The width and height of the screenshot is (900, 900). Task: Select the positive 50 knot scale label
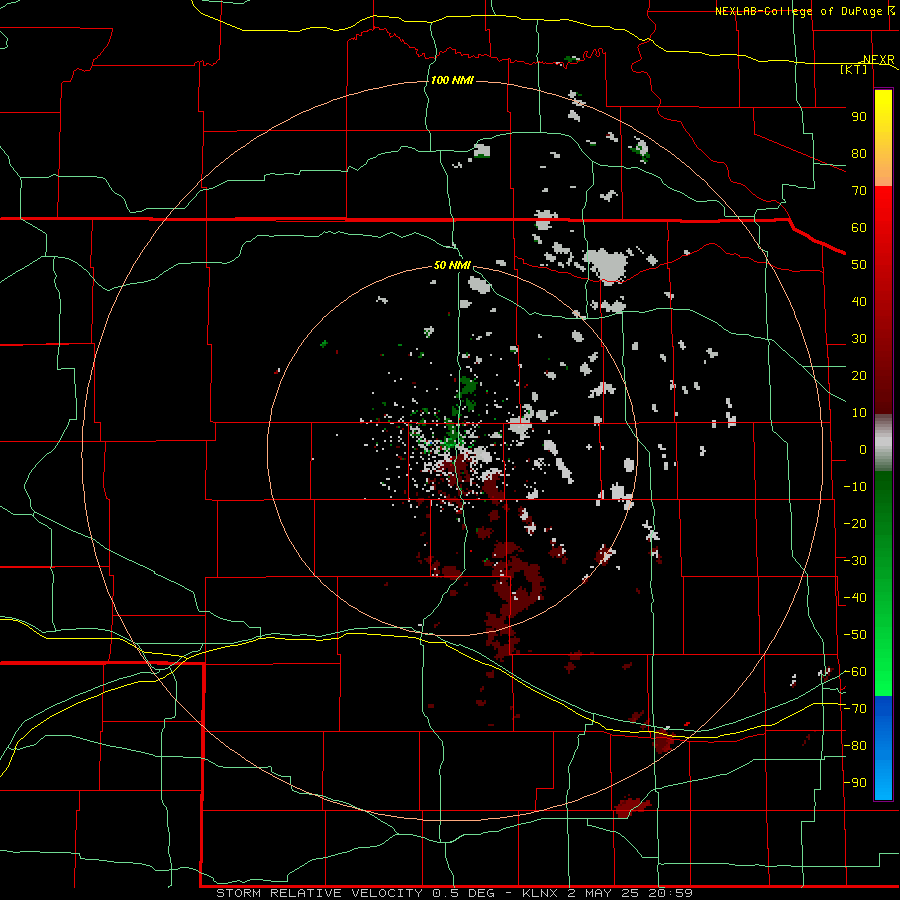[x=859, y=265]
